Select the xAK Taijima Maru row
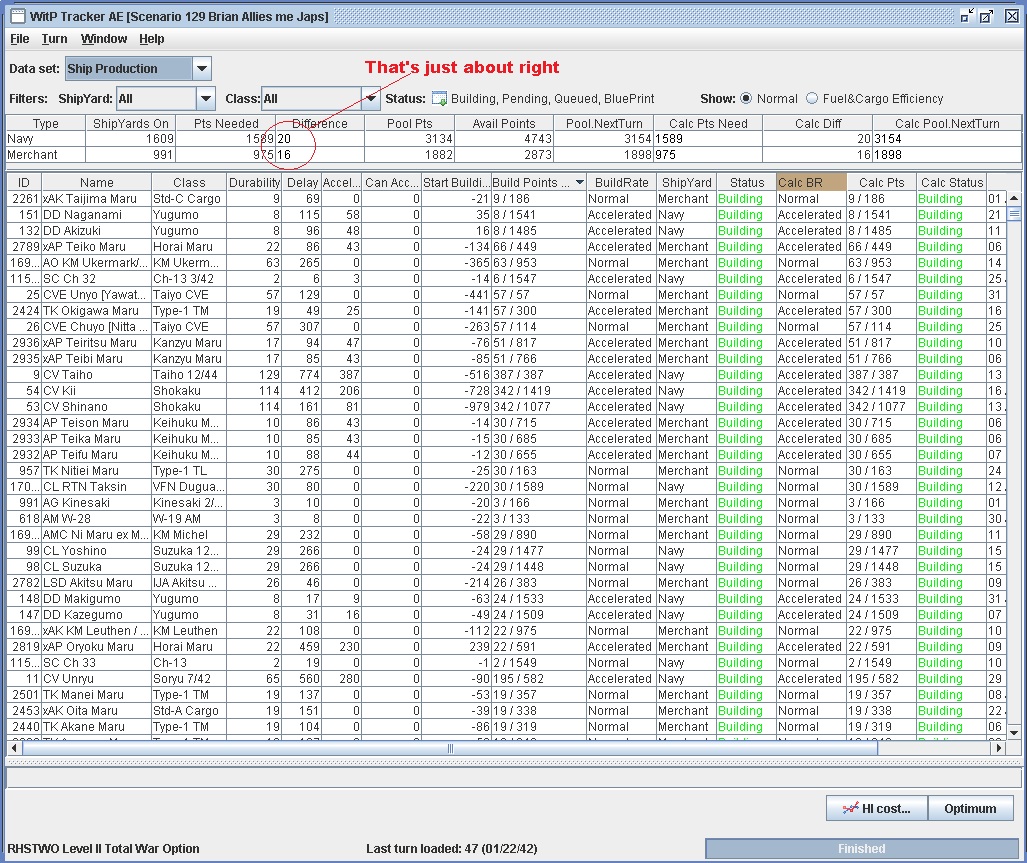The image size is (1027, 863). pos(506,198)
